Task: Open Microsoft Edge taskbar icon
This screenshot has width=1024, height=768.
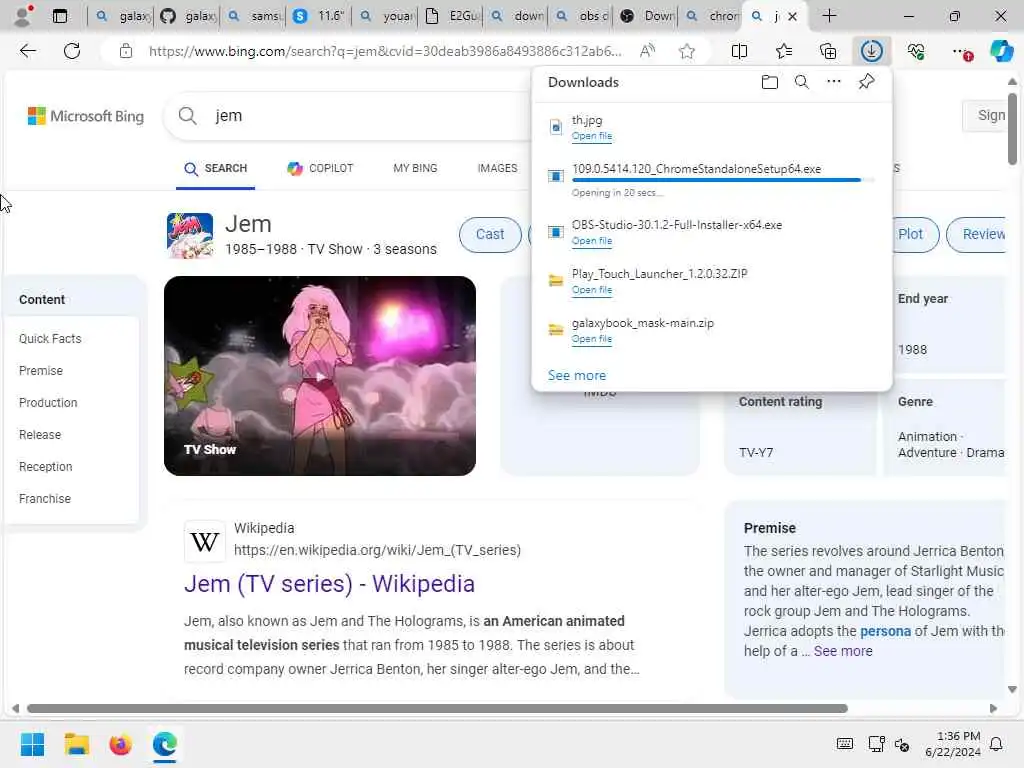Action: (x=165, y=744)
